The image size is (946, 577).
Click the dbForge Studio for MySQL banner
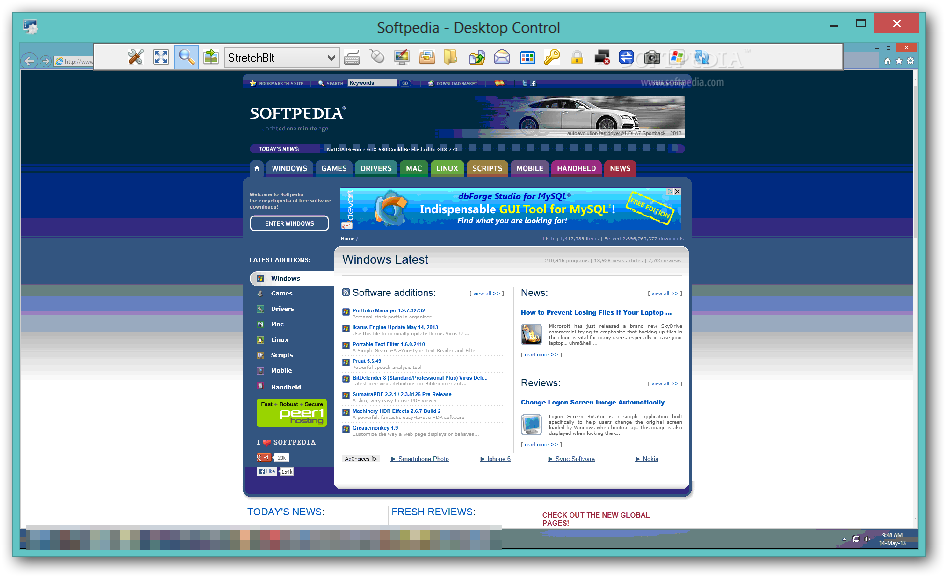coord(510,209)
